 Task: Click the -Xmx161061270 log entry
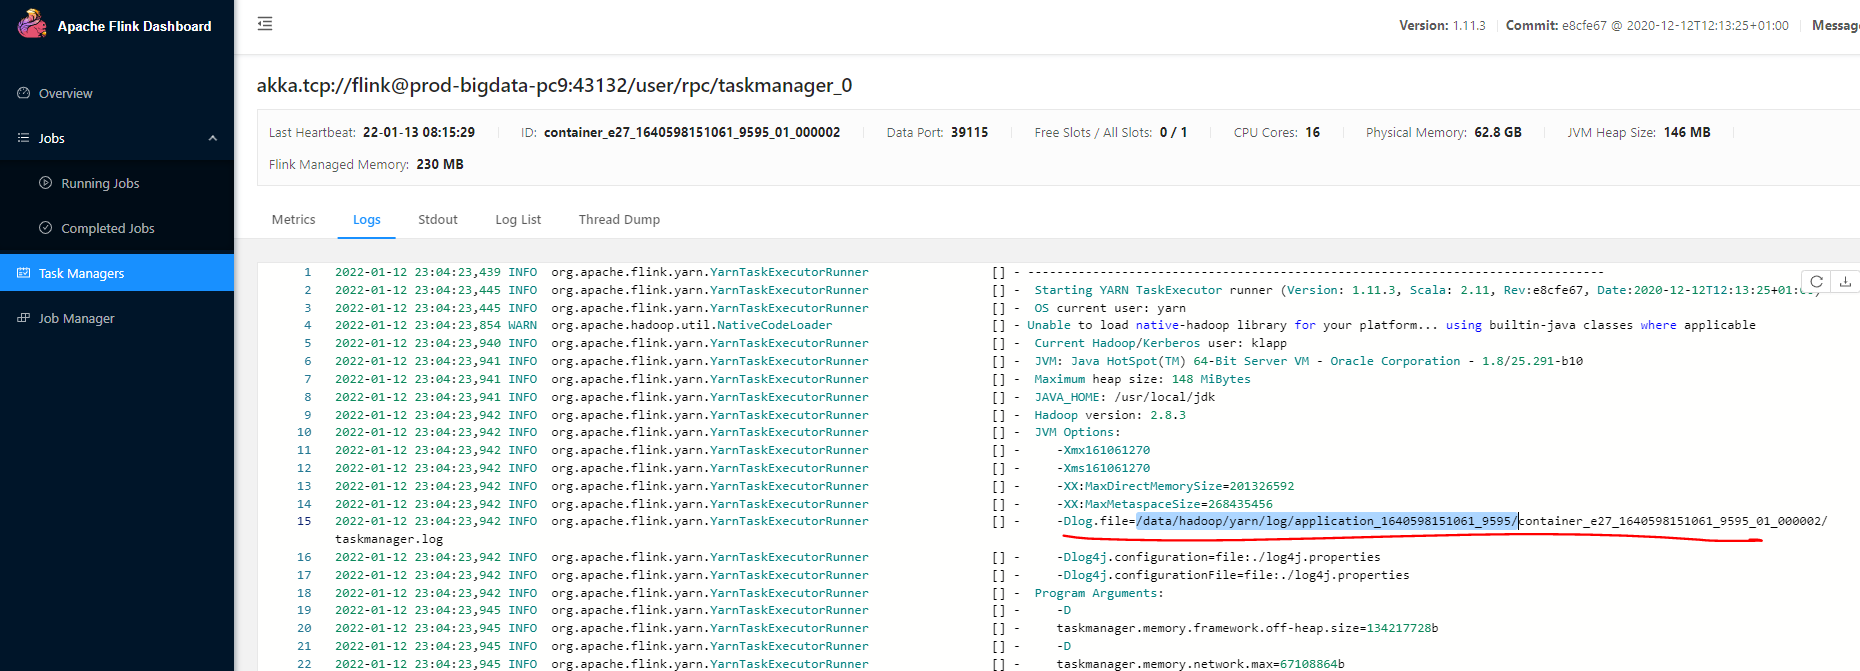point(1103,450)
